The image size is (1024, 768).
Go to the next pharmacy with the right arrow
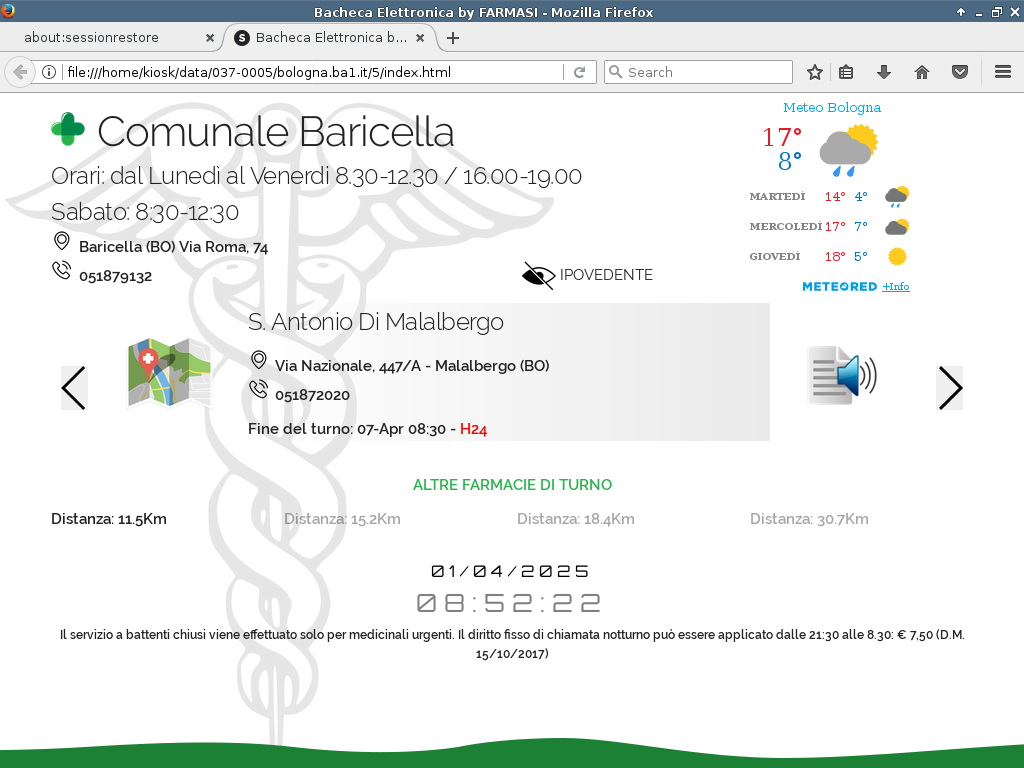click(950, 388)
